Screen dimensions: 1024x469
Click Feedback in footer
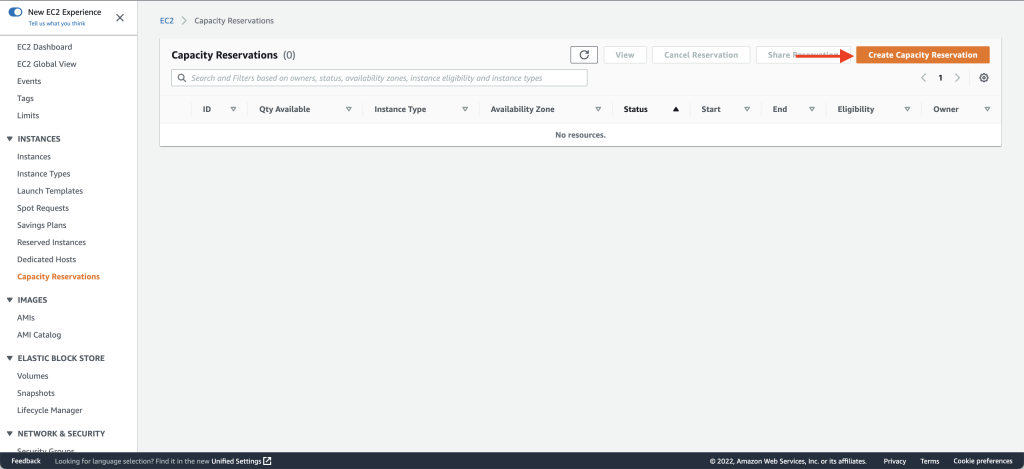(x=25, y=461)
